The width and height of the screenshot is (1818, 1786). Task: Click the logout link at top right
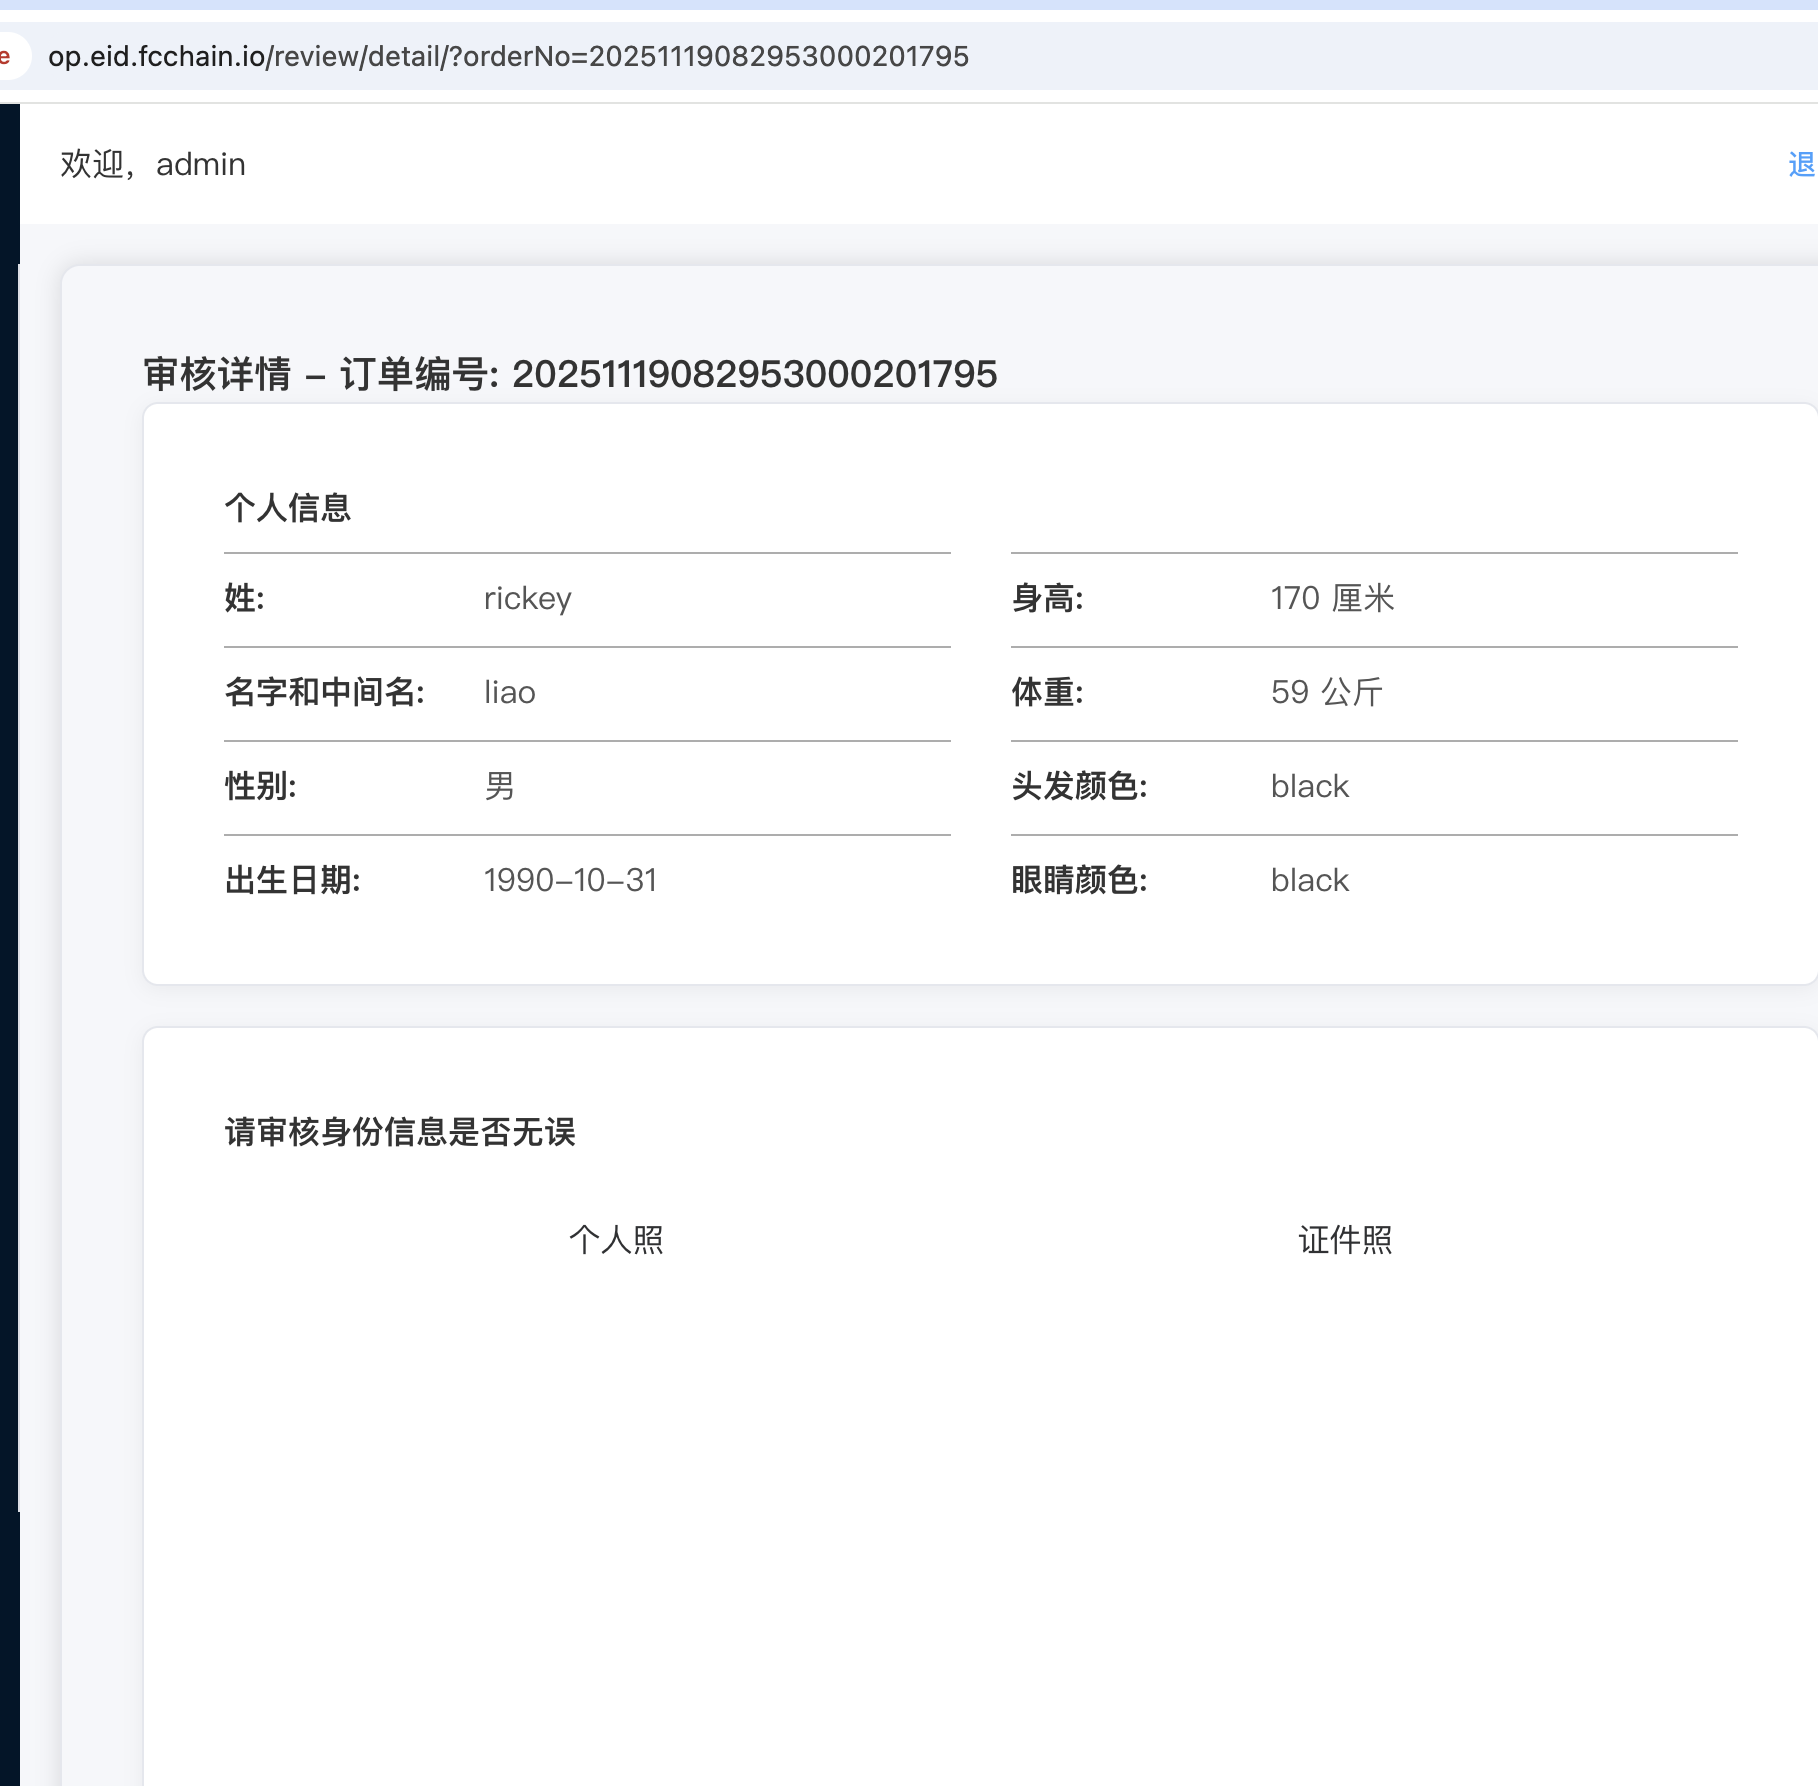click(1801, 164)
